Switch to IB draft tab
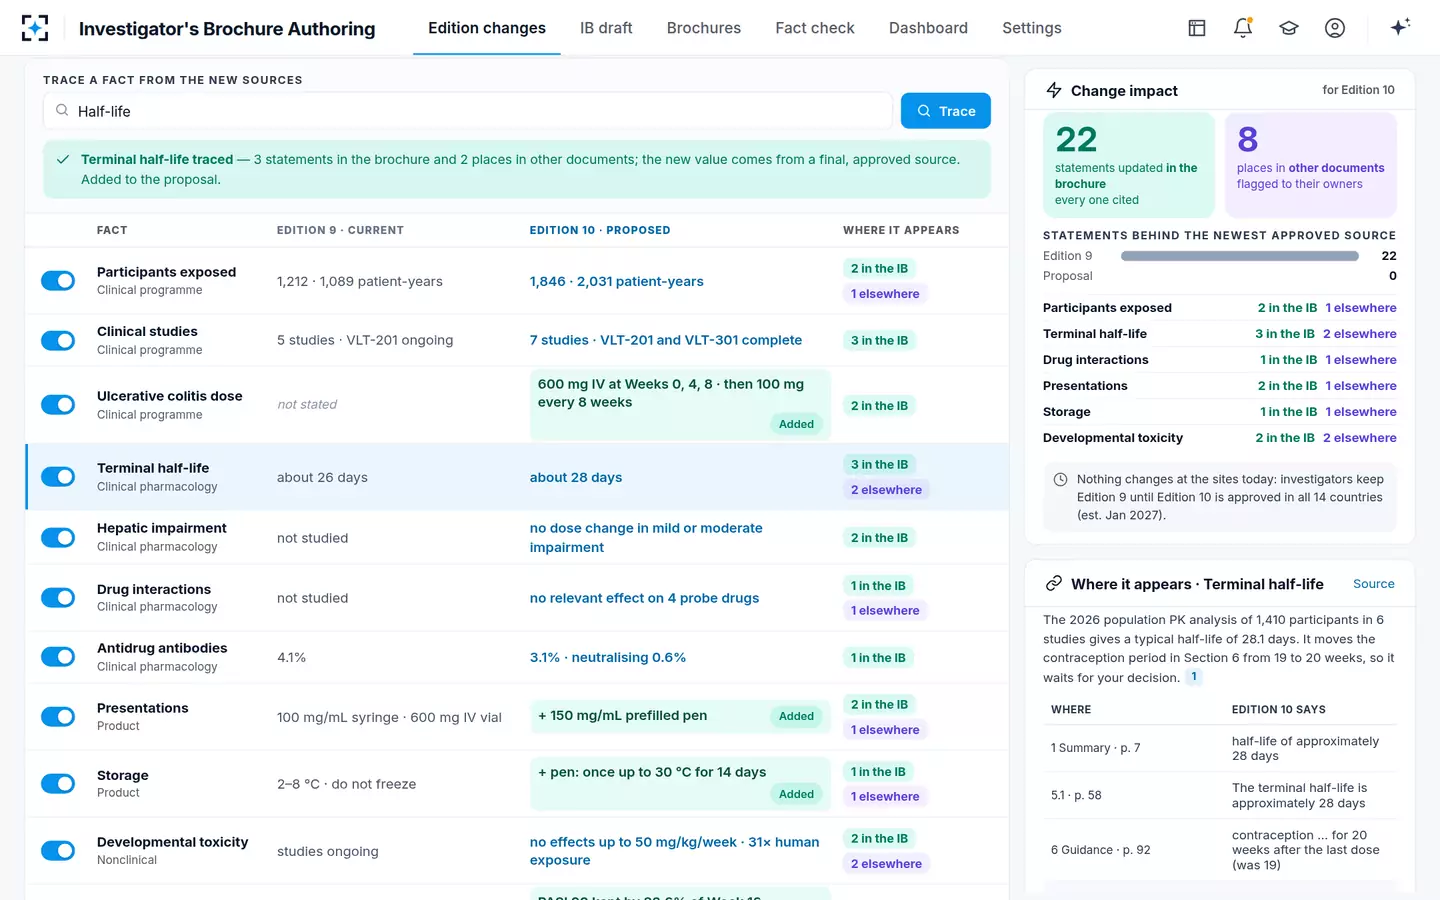The height and width of the screenshot is (900, 1440). (606, 28)
